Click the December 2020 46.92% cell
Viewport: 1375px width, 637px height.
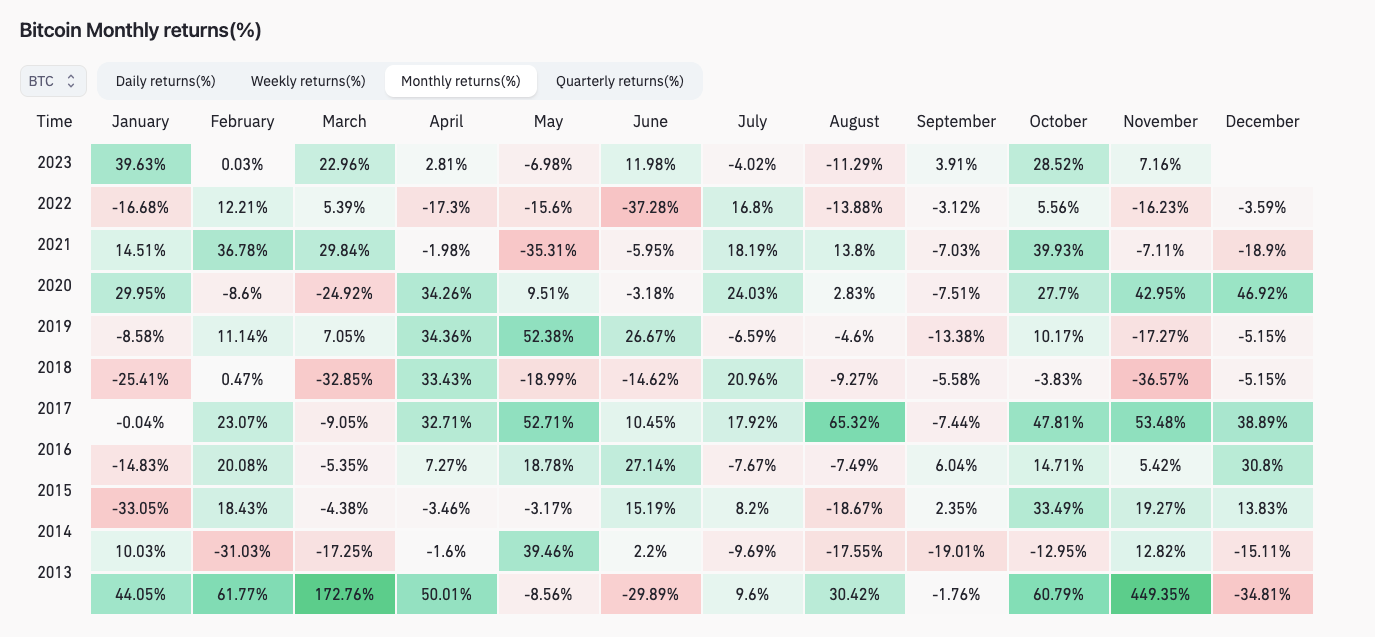pos(1262,293)
